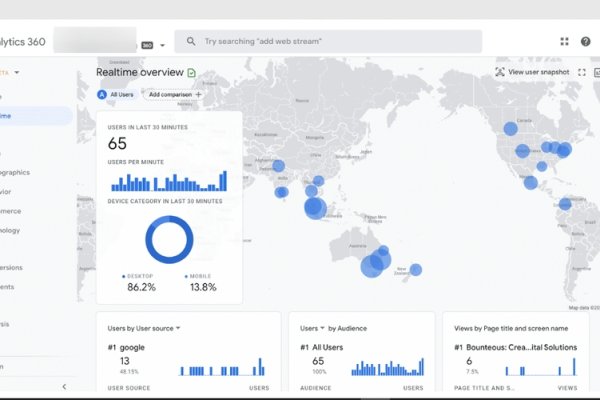This screenshot has width=600, height=400.
Task: Expand the Users by User source dropdown
Action: pyautogui.click(x=177, y=328)
